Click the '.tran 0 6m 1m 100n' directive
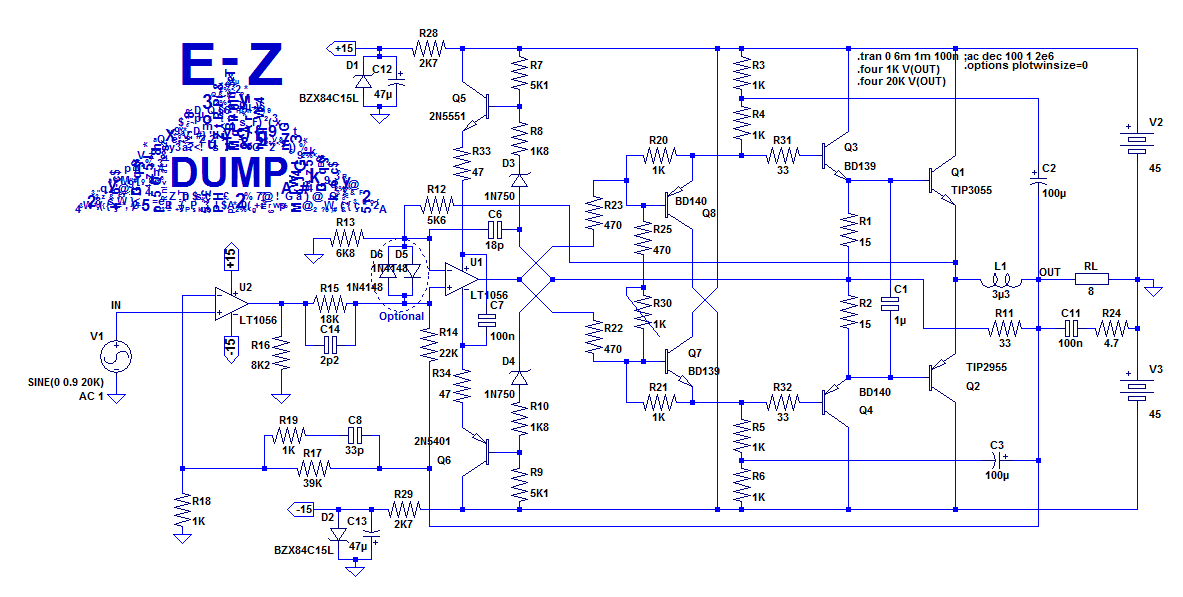Image resolution: width=1183 pixels, height=597 pixels. 908,56
